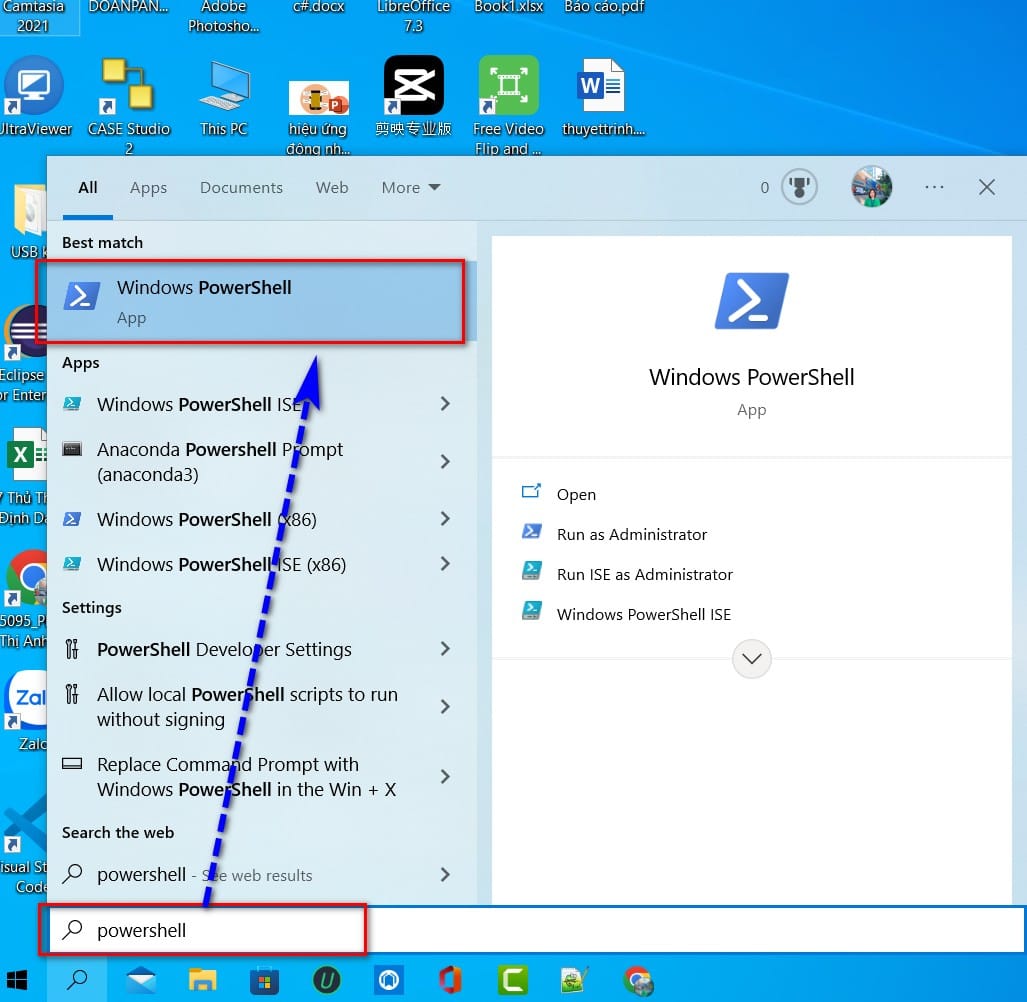Expand Anaconda Powershell Prompt arrow
1027x1002 pixels.
[x=445, y=462]
